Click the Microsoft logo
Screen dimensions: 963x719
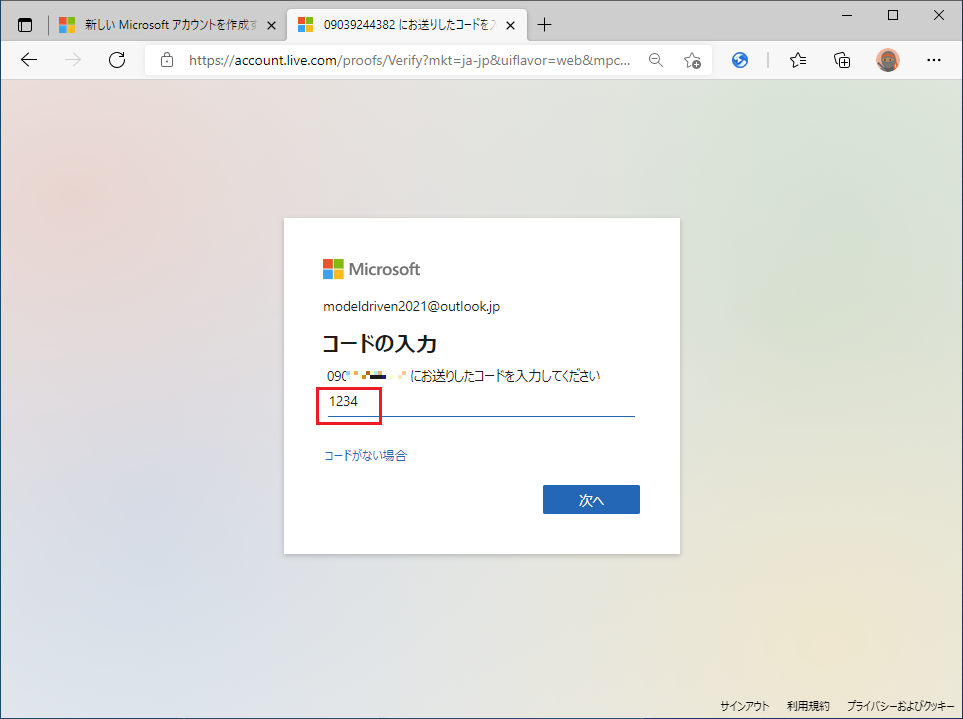(372, 269)
